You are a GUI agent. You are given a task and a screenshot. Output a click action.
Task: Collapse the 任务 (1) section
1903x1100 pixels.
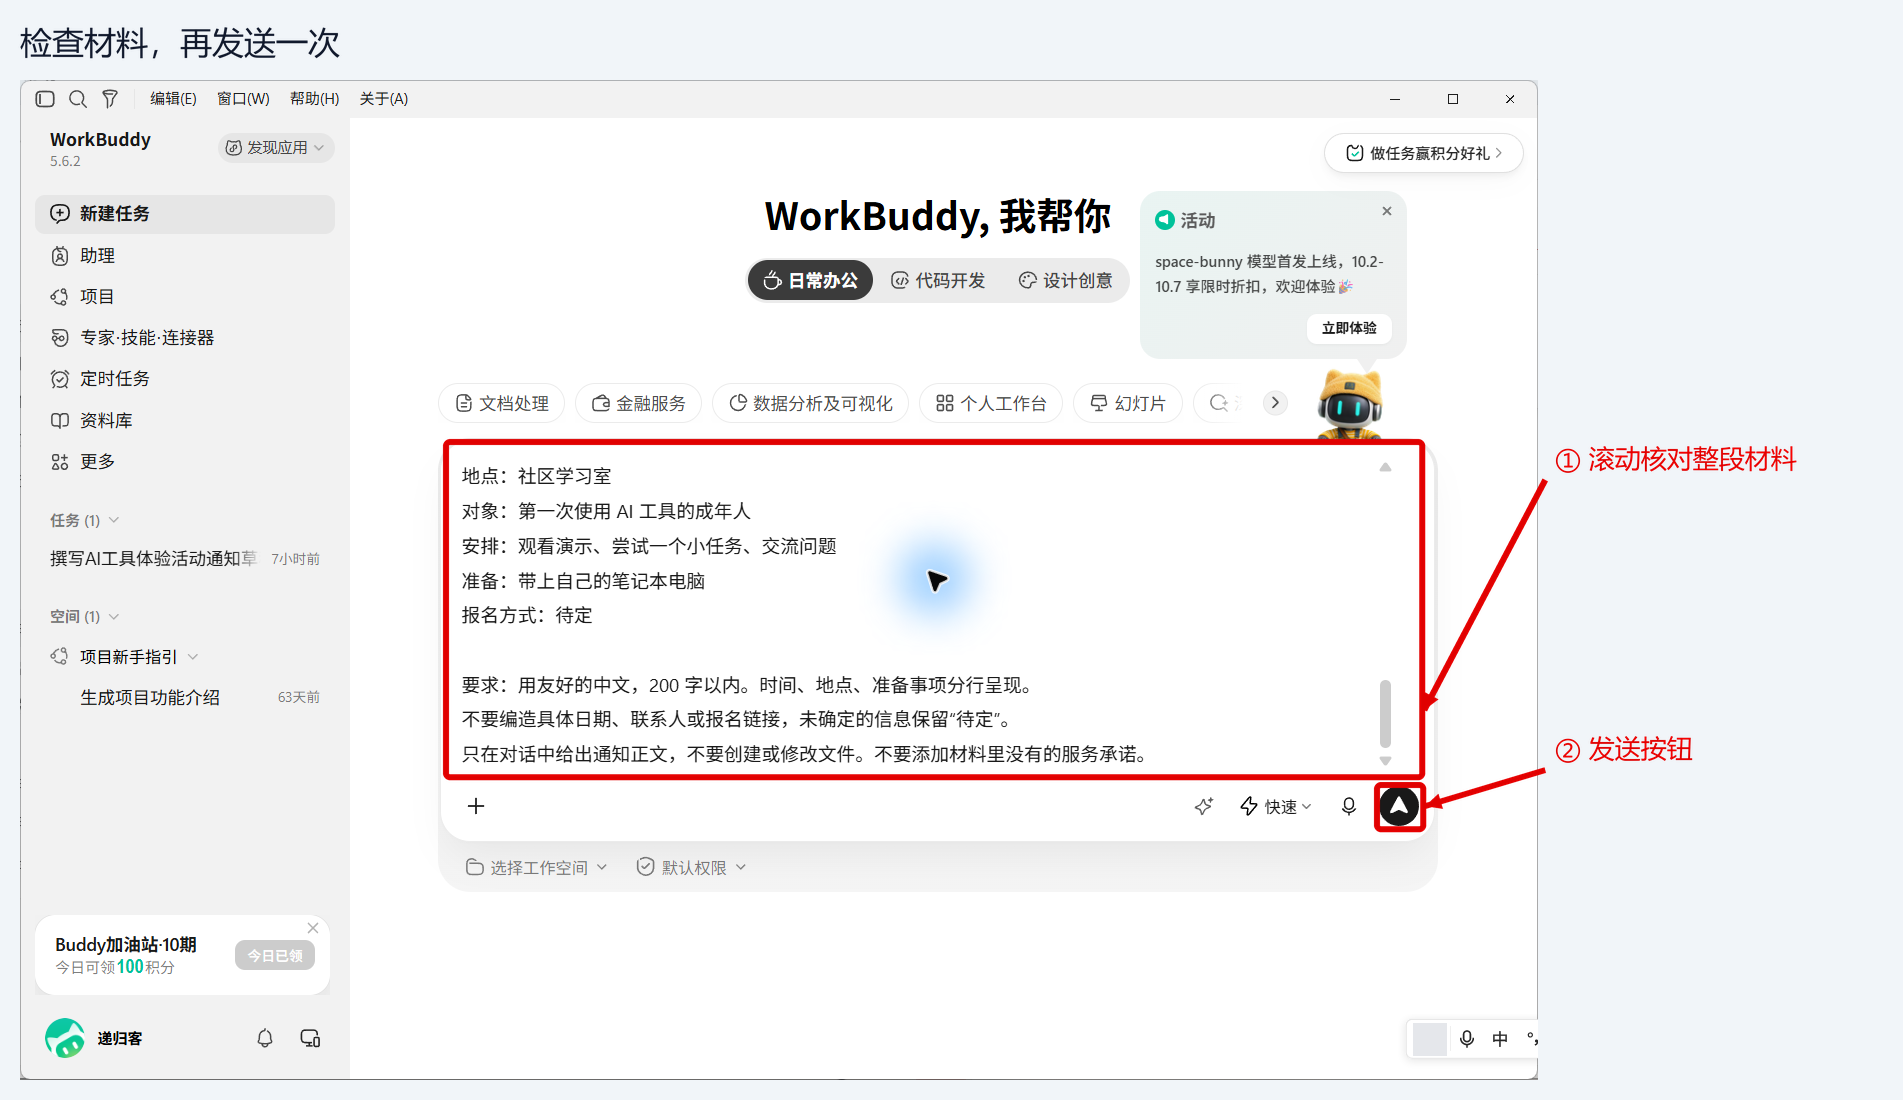pos(85,520)
